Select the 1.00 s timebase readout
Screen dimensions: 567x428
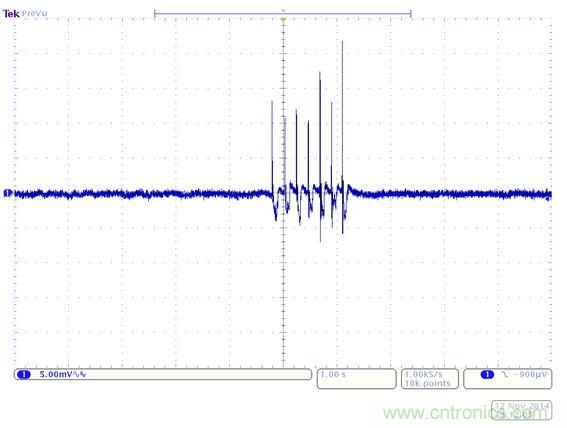tap(333, 374)
